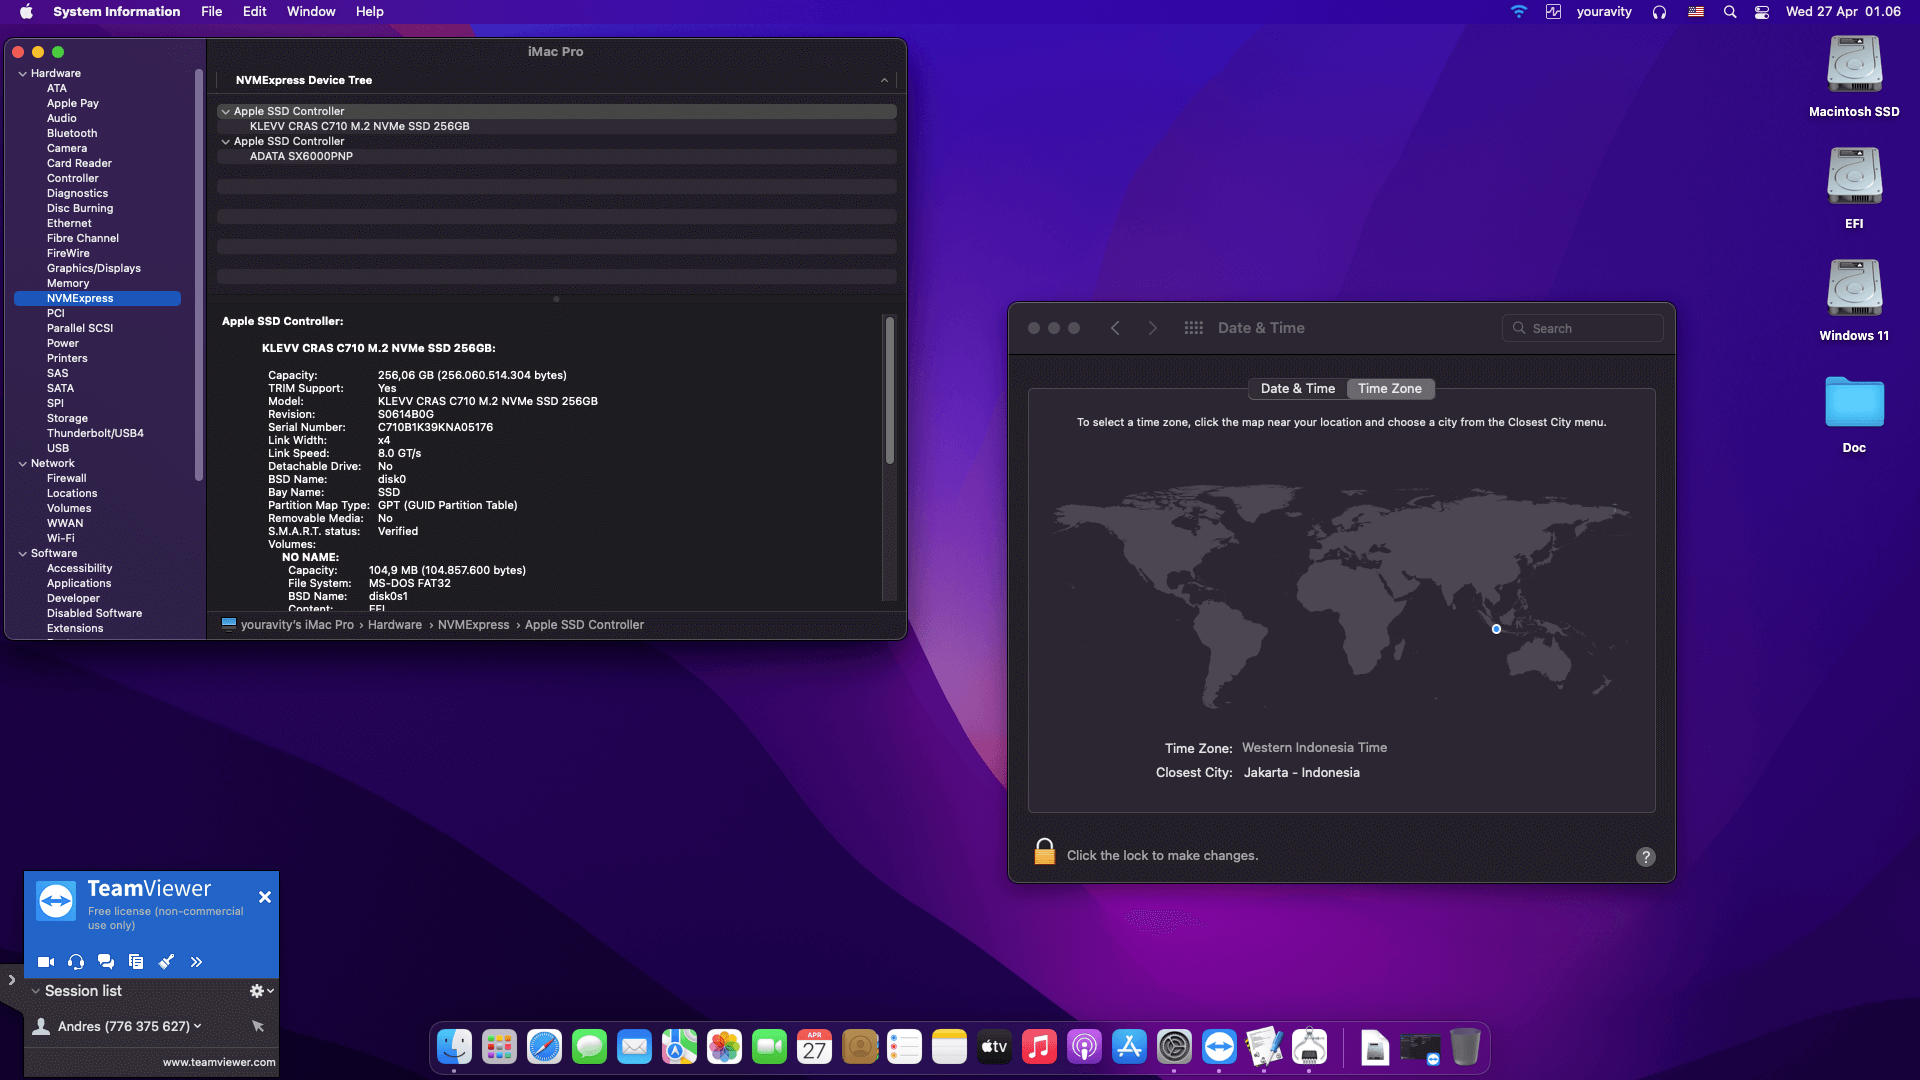Open Trash in the Dock
The height and width of the screenshot is (1080, 1920).
click(x=1465, y=1047)
